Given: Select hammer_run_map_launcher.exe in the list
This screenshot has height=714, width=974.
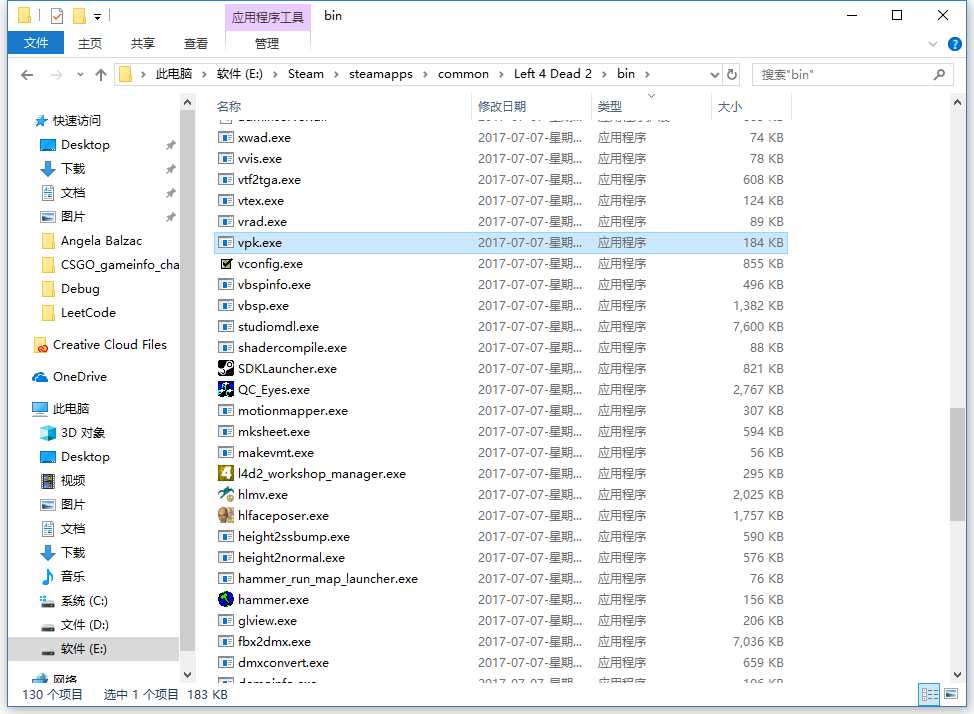Looking at the screenshot, I should tap(501, 579).
